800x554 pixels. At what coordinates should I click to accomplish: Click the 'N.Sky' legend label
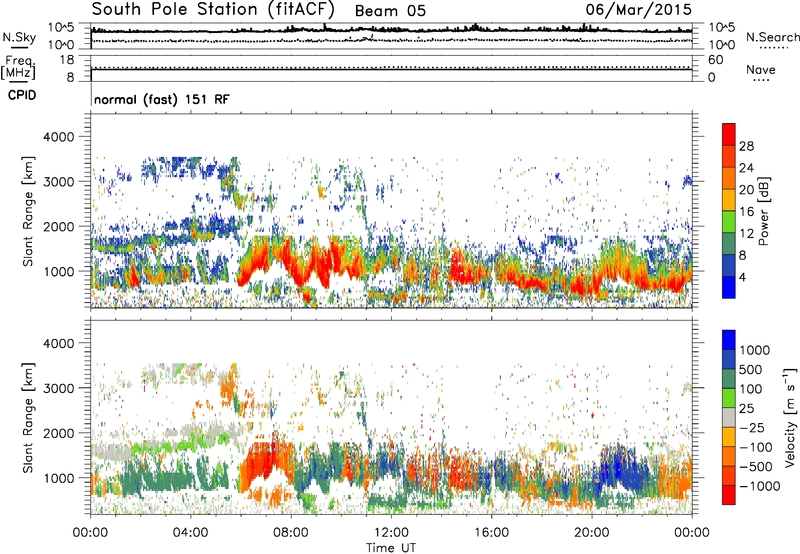19,37
